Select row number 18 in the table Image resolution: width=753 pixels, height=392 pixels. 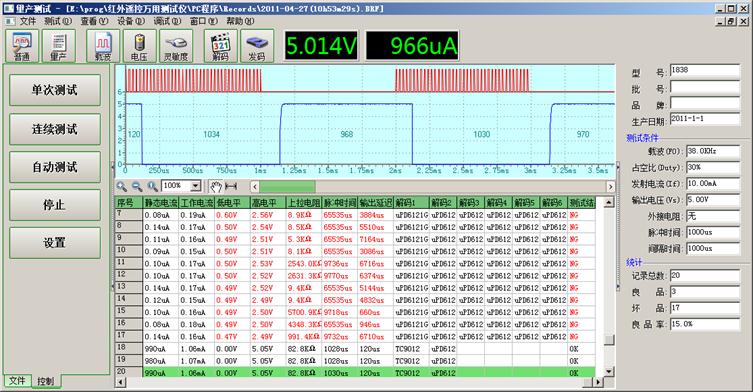click(129, 348)
